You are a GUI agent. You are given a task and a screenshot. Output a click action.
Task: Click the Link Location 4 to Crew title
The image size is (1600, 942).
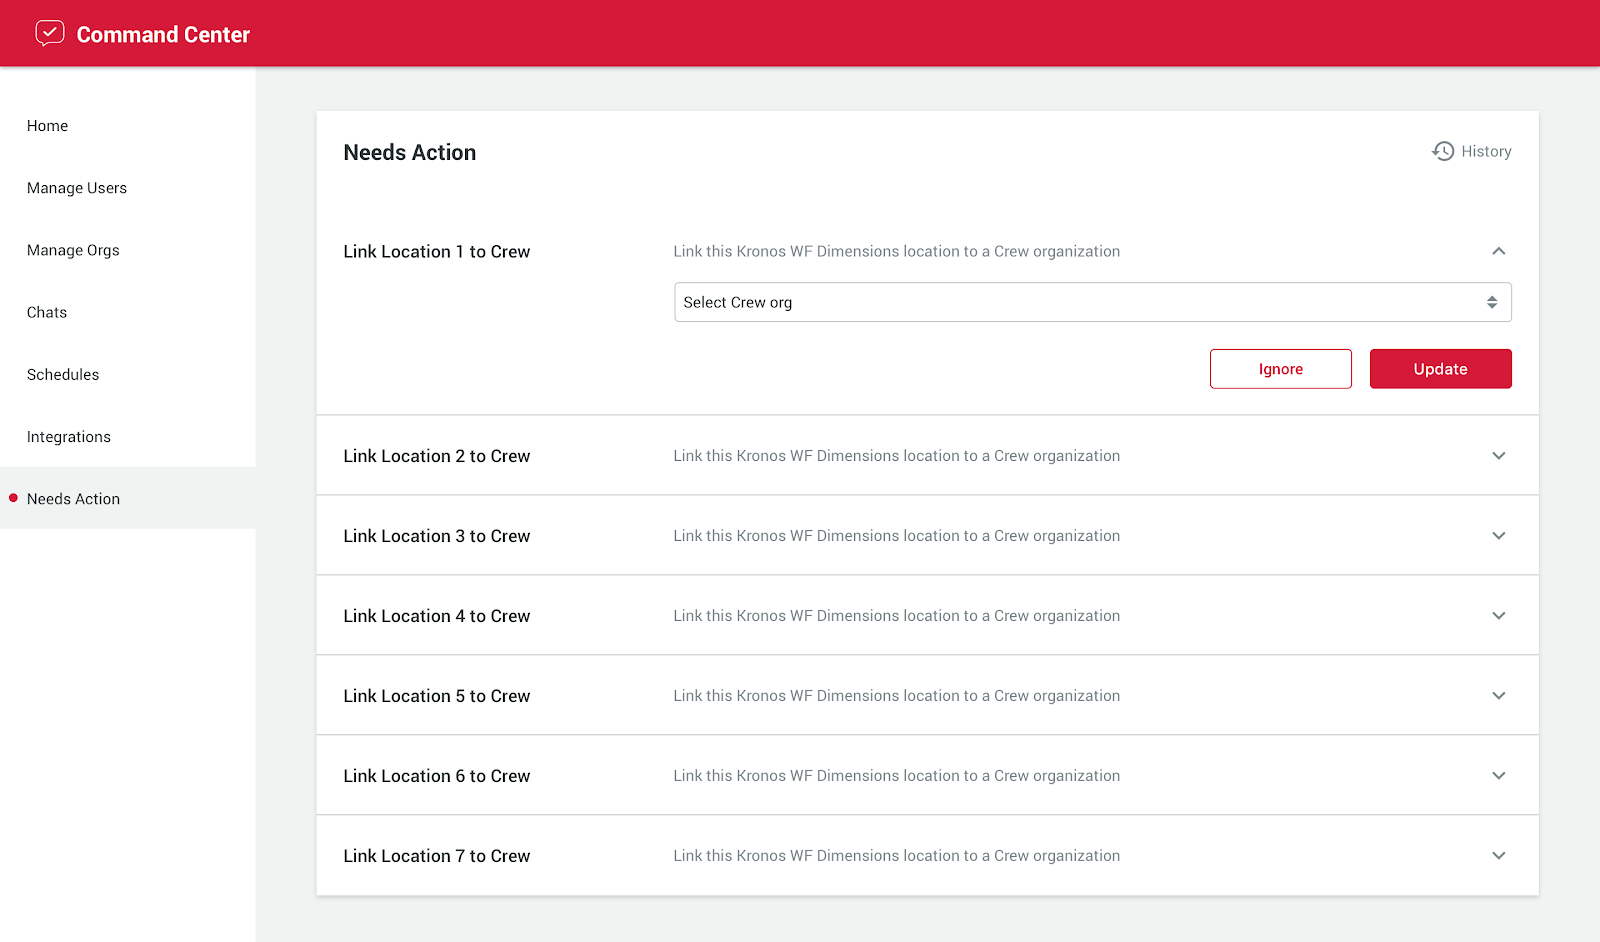coord(437,616)
